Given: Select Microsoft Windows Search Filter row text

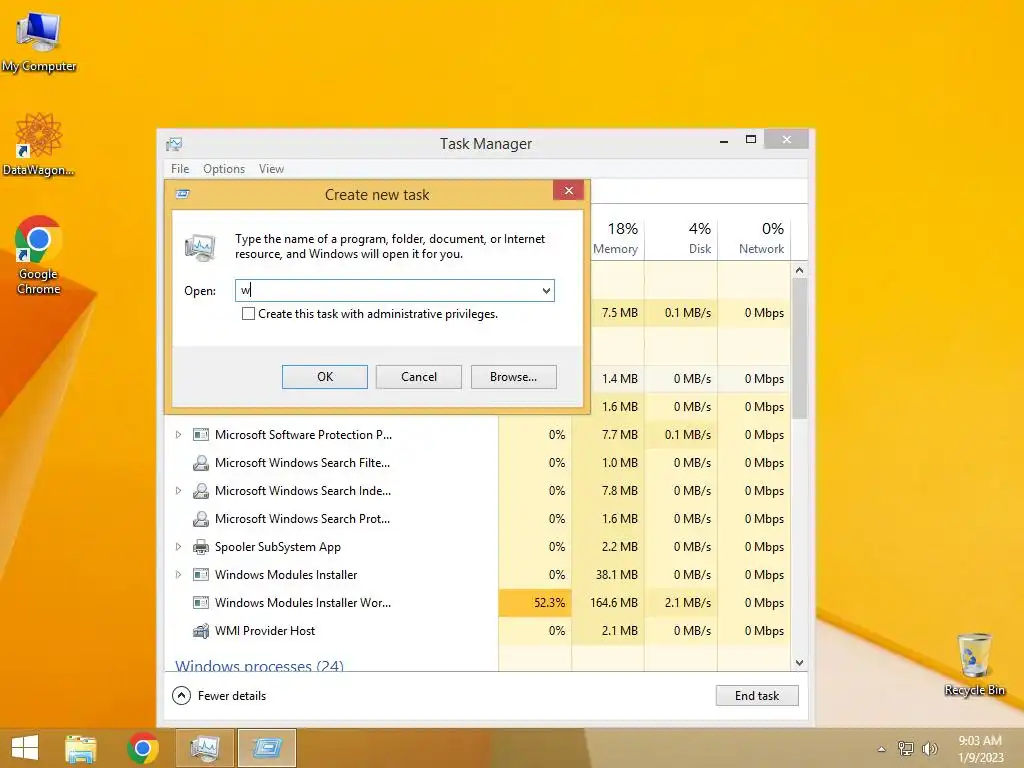Looking at the screenshot, I should coord(302,463).
